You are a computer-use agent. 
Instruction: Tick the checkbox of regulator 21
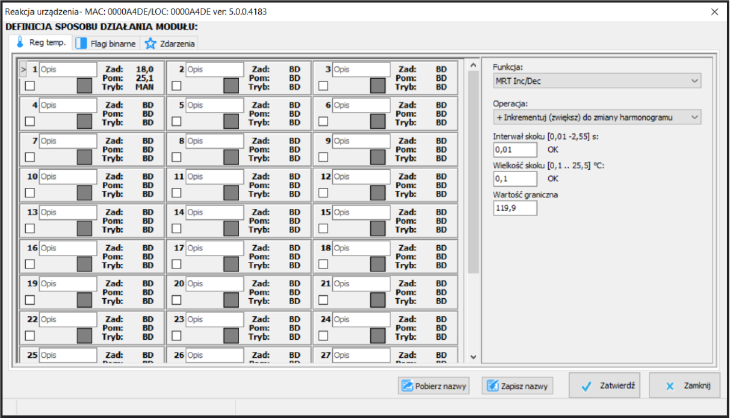coord(323,300)
